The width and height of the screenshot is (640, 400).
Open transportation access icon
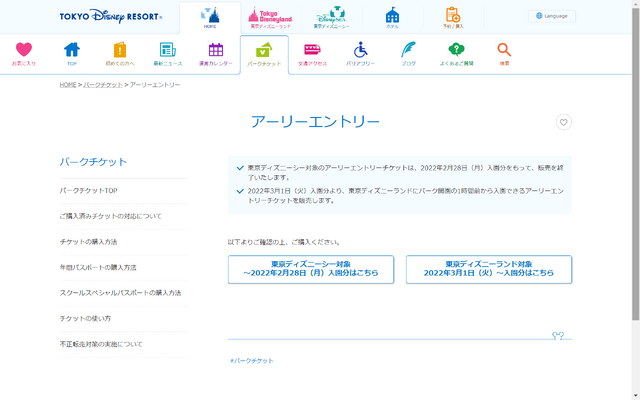[312, 54]
